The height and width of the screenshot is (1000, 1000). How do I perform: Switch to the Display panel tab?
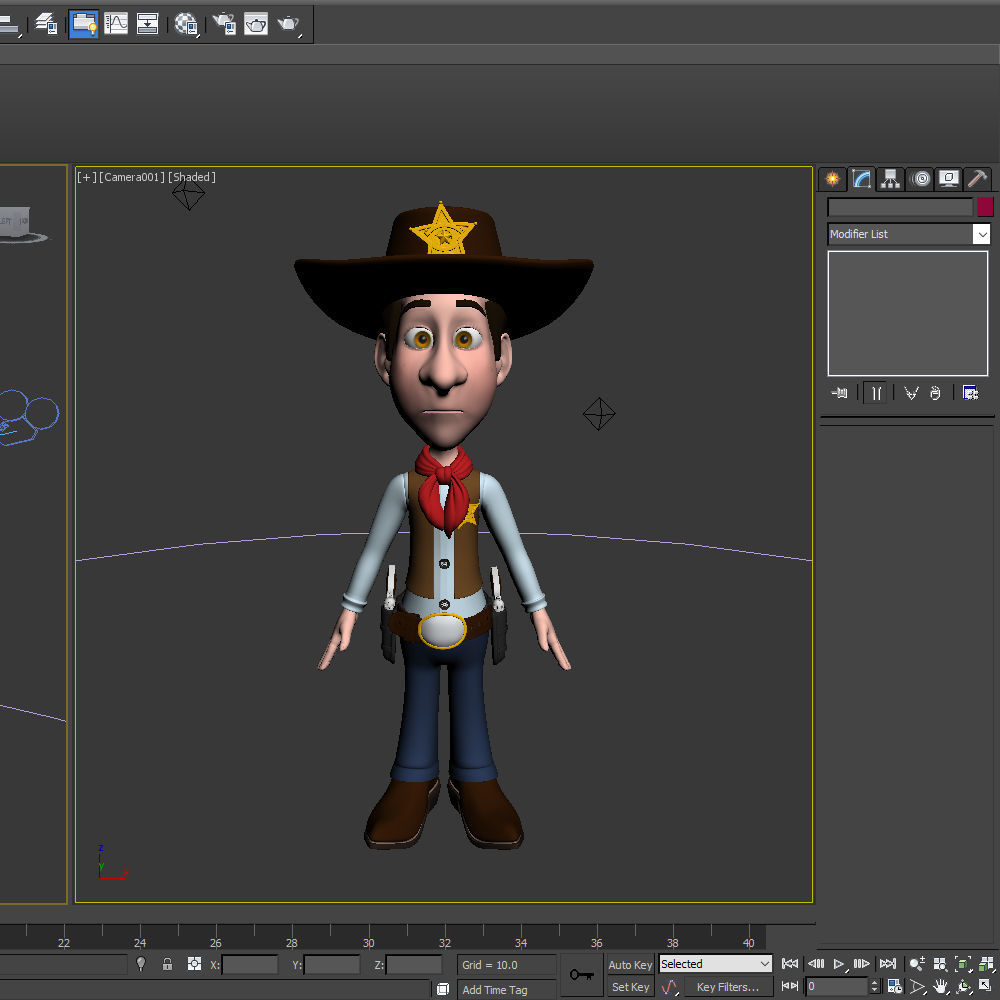coord(949,179)
